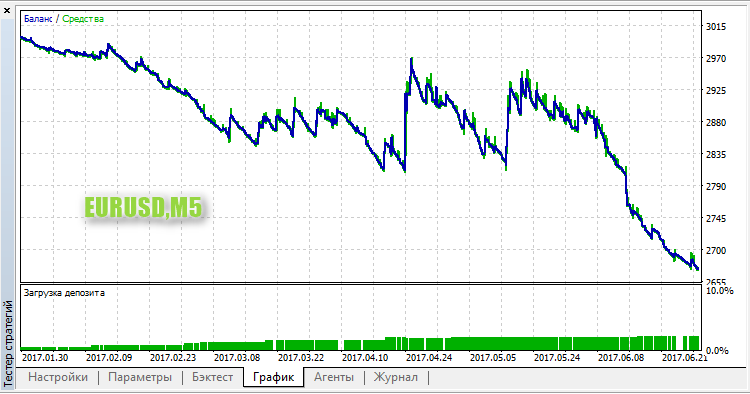The width and height of the screenshot is (750, 394).
Task: Click the 2017.06.21 date label
Action: (x=684, y=358)
